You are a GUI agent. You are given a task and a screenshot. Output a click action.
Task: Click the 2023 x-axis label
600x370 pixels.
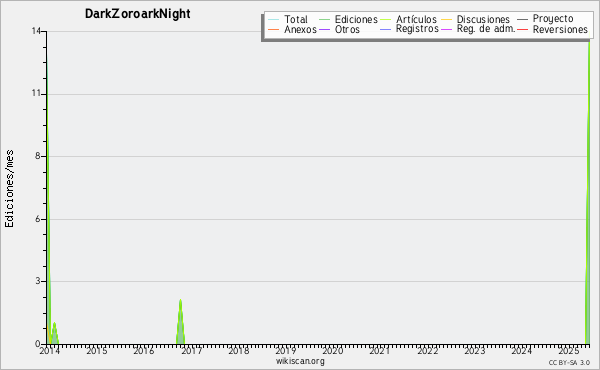pyautogui.click(x=474, y=350)
